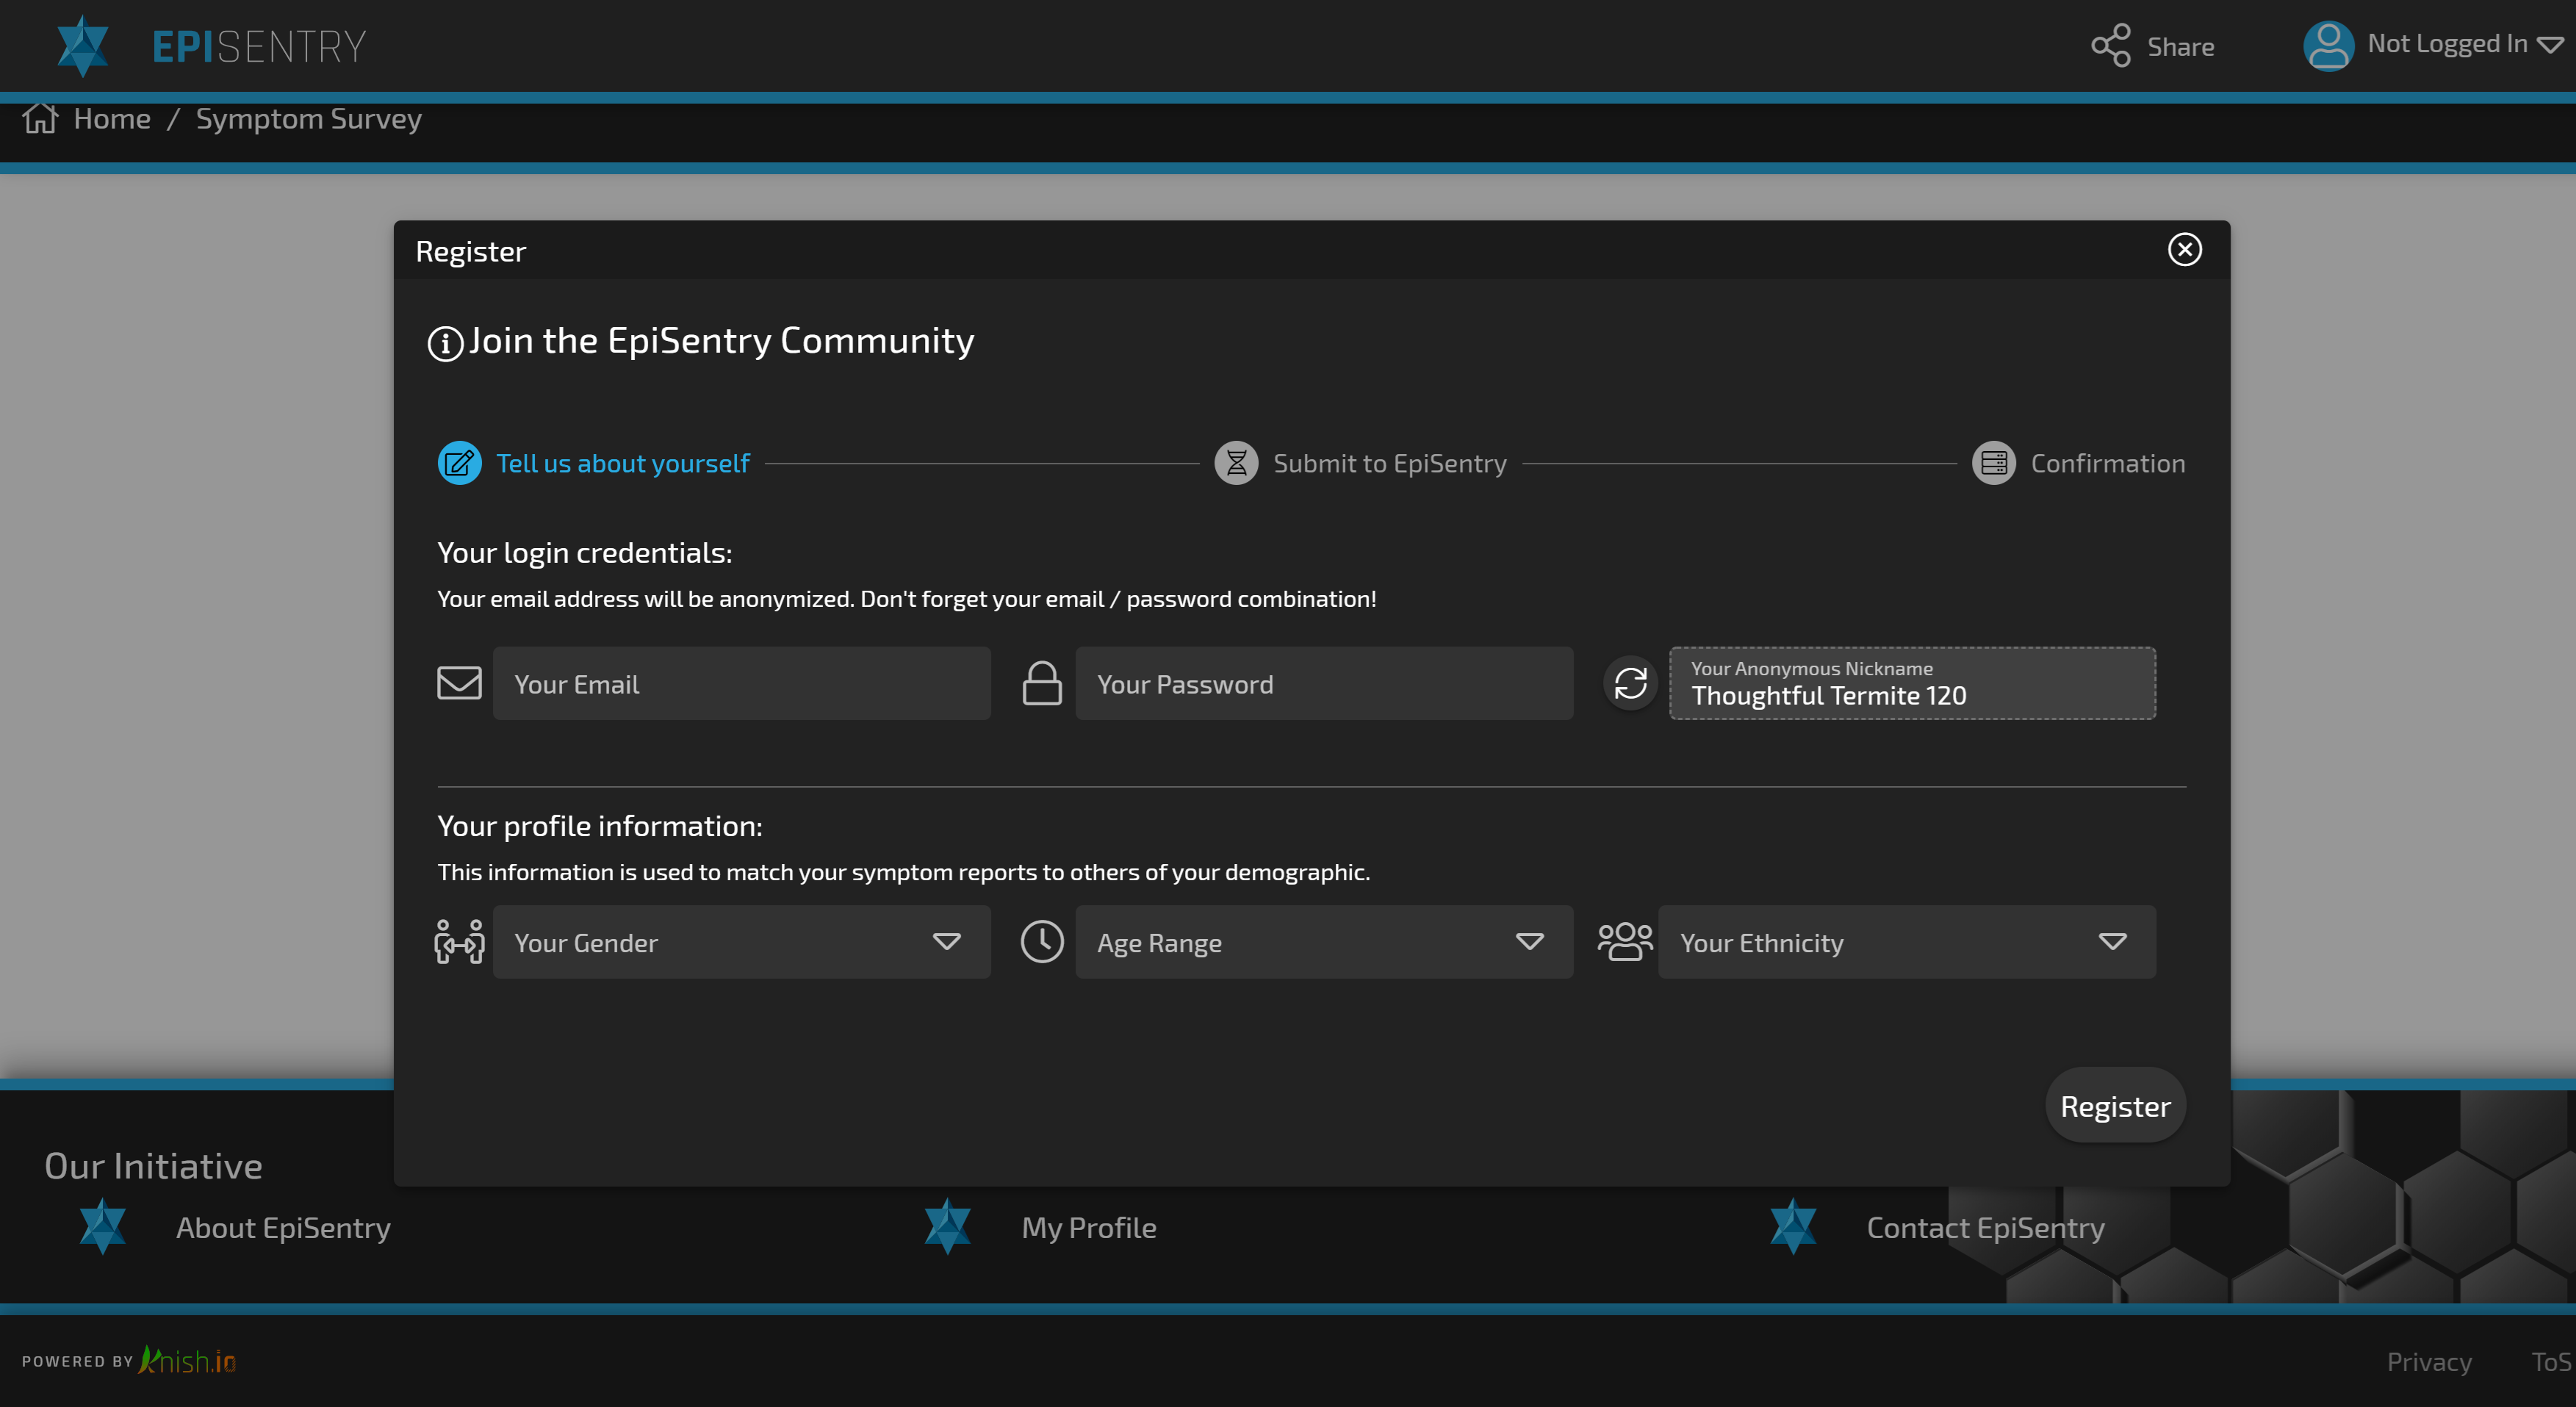This screenshot has height=1407, width=2576.
Task: Click the home icon in breadcrumb
Action: (x=40, y=119)
